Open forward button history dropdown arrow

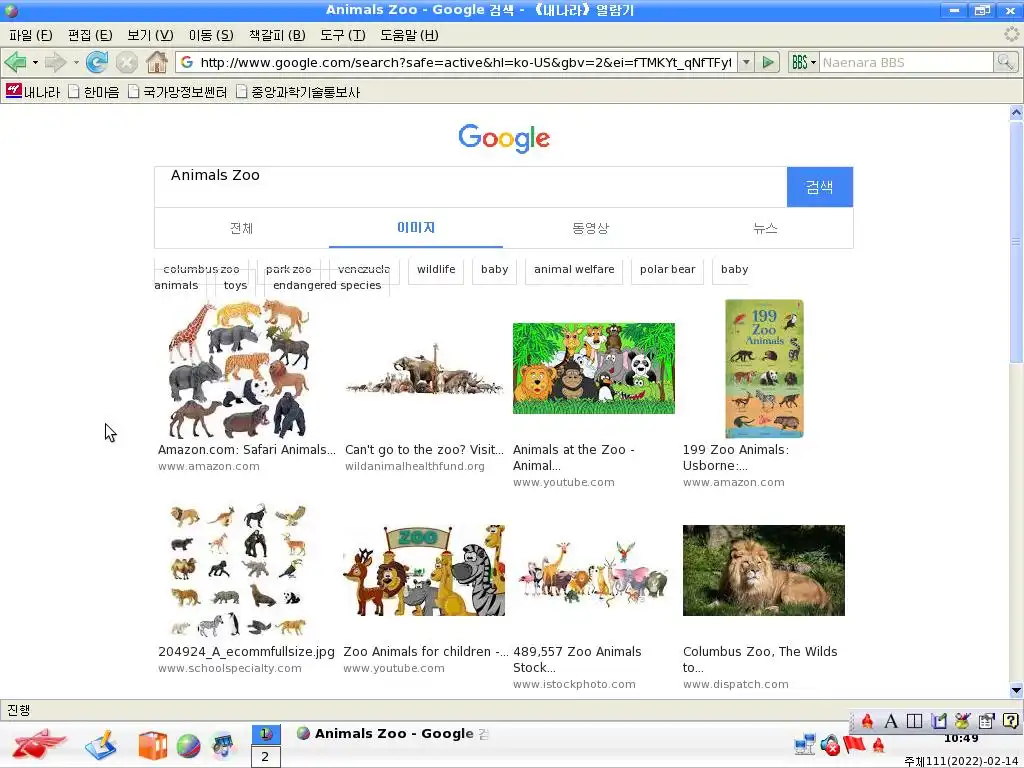coord(76,63)
